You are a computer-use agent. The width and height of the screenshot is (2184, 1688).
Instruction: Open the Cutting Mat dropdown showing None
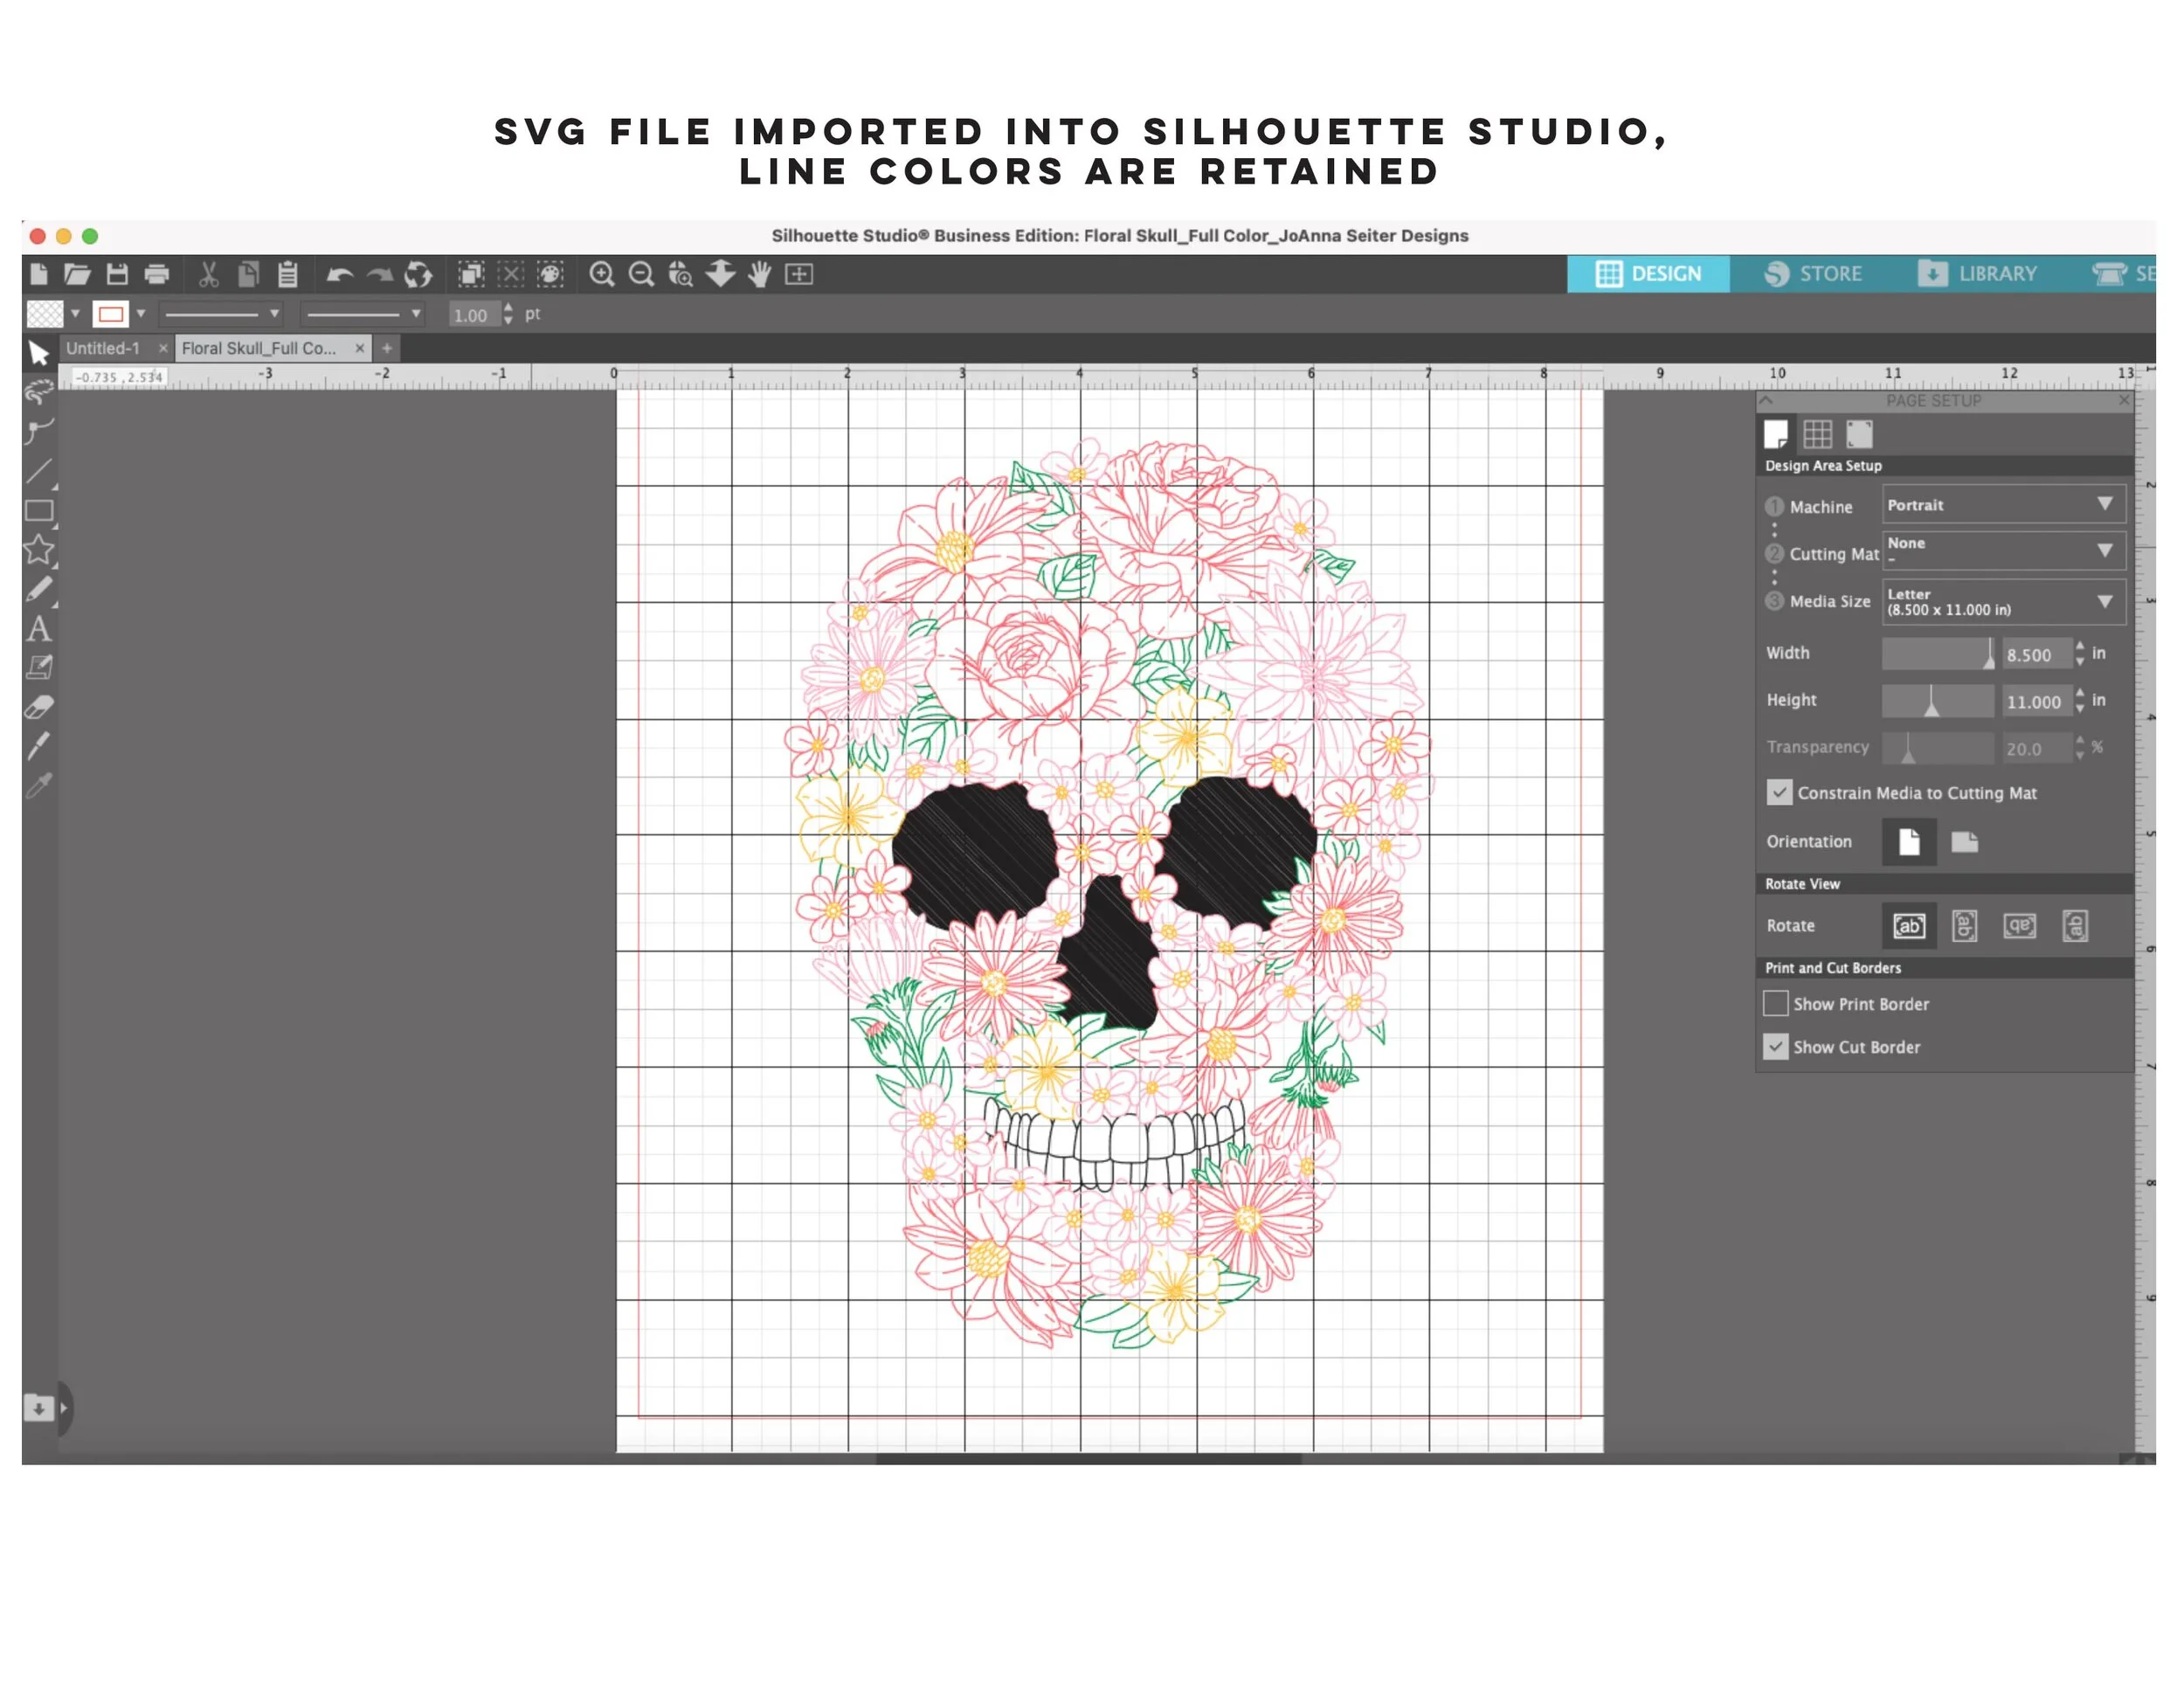point(2004,551)
